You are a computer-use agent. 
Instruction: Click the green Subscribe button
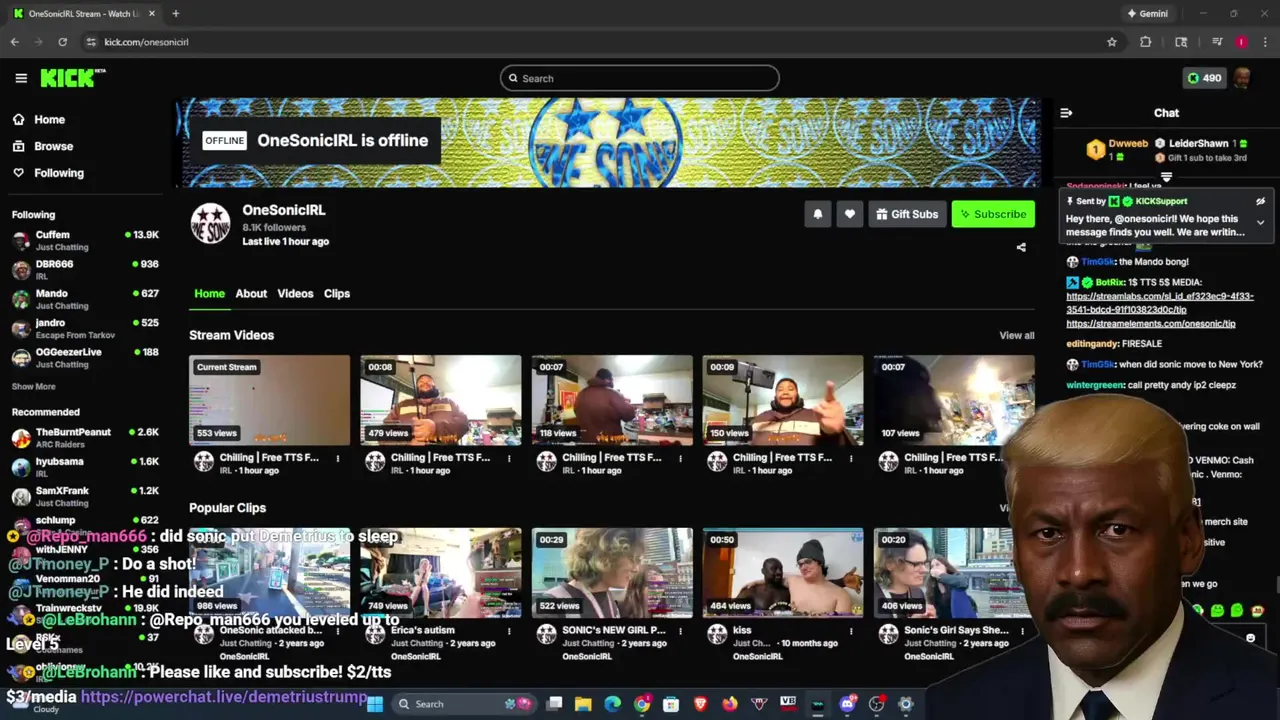pyautogui.click(x=993, y=214)
